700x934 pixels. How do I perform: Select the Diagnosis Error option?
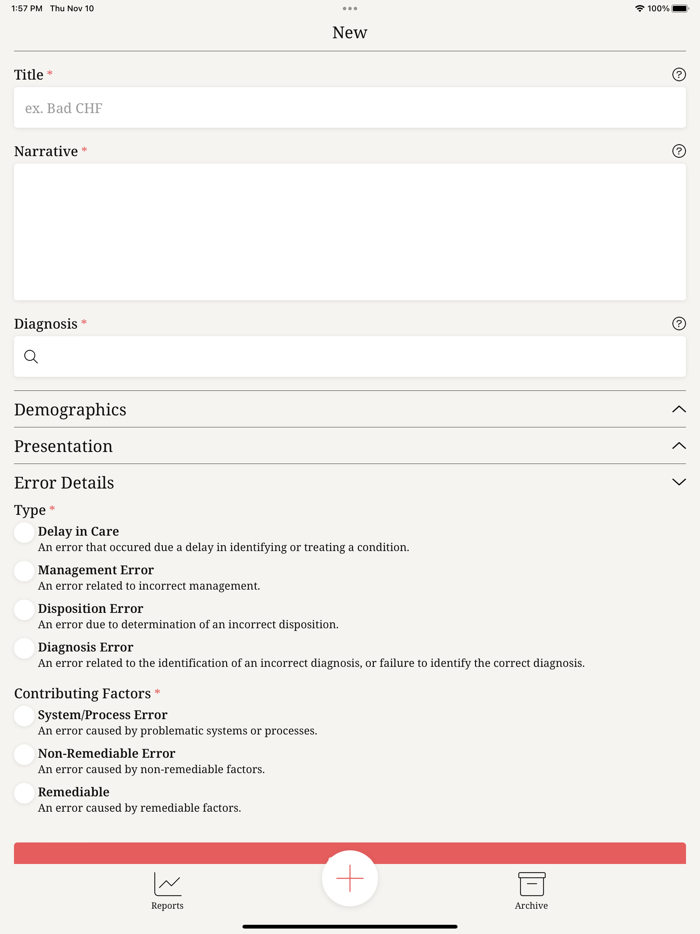click(24, 648)
